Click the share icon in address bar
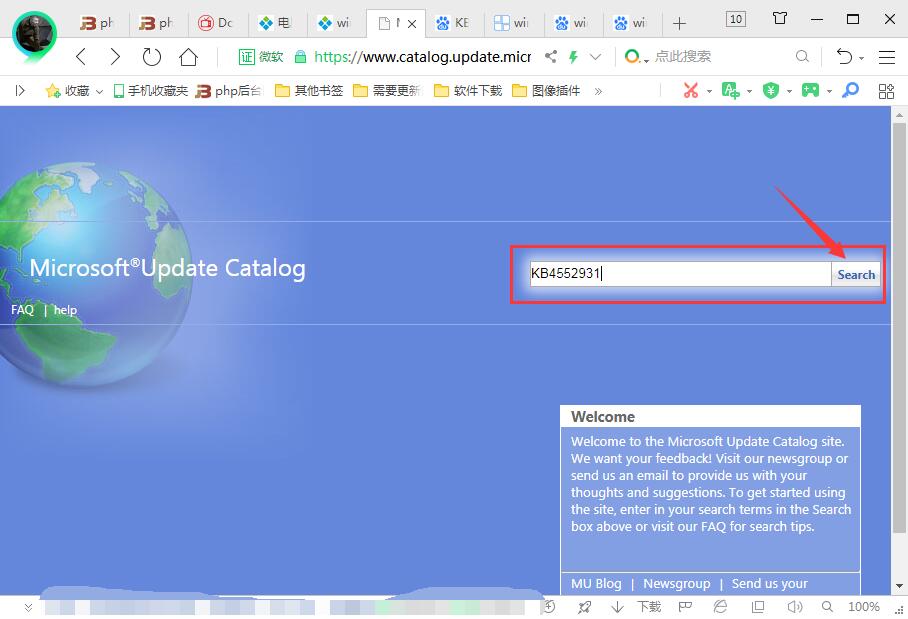Image resolution: width=908 pixels, height=619 pixels. click(x=551, y=57)
